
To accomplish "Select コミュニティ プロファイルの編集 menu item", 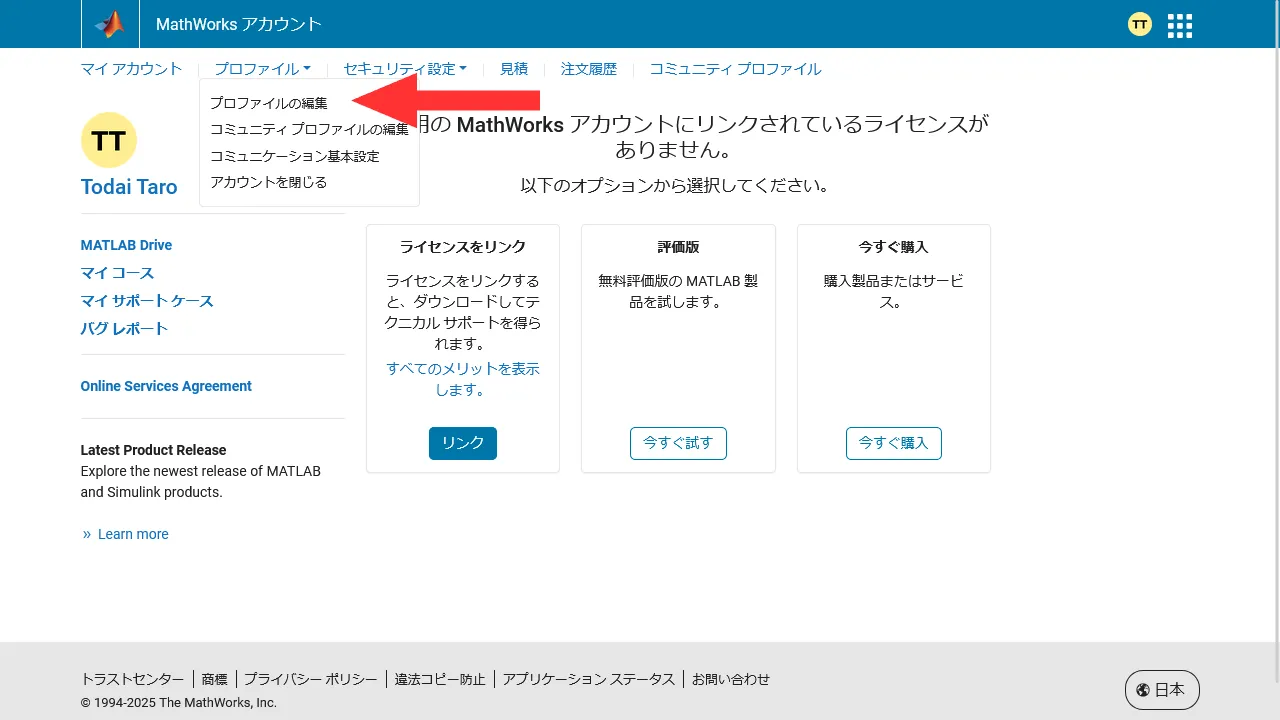I will pyautogui.click(x=309, y=129).
